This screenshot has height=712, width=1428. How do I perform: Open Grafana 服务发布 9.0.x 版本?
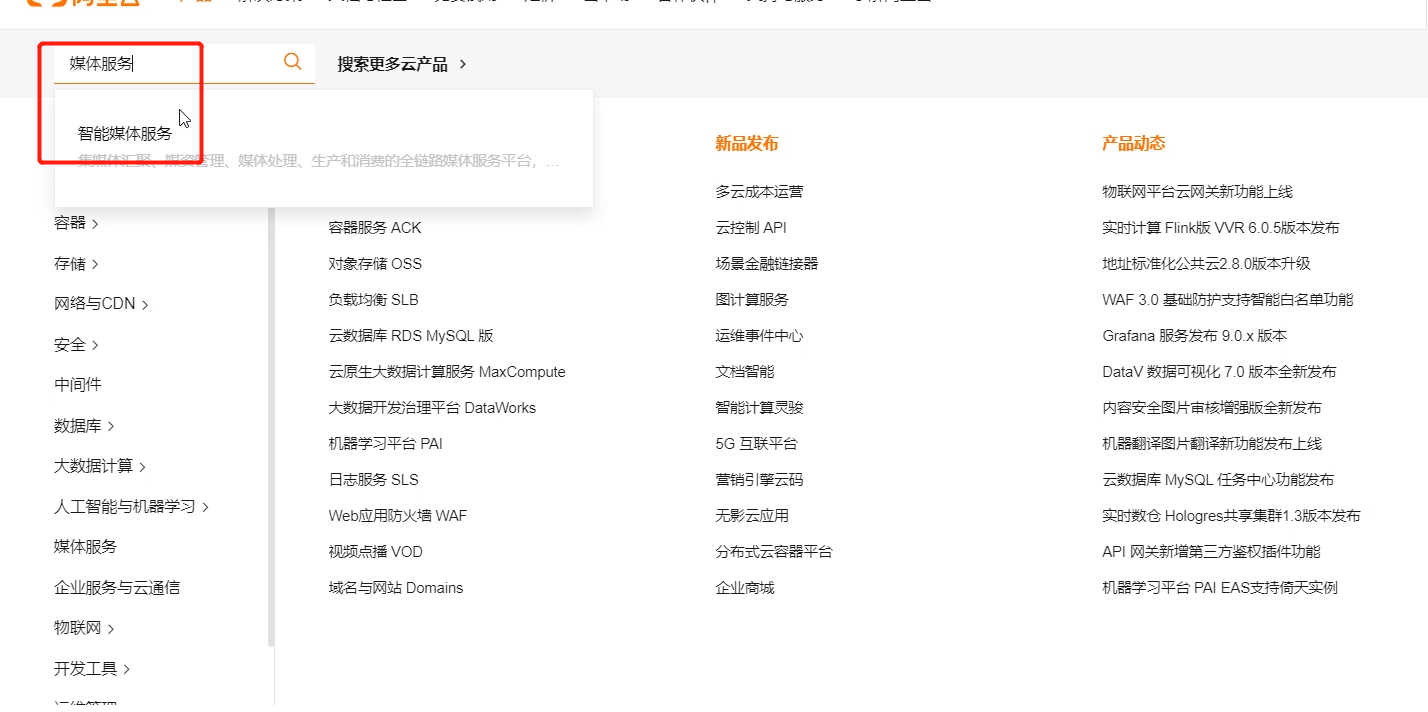click(1195, 336)
